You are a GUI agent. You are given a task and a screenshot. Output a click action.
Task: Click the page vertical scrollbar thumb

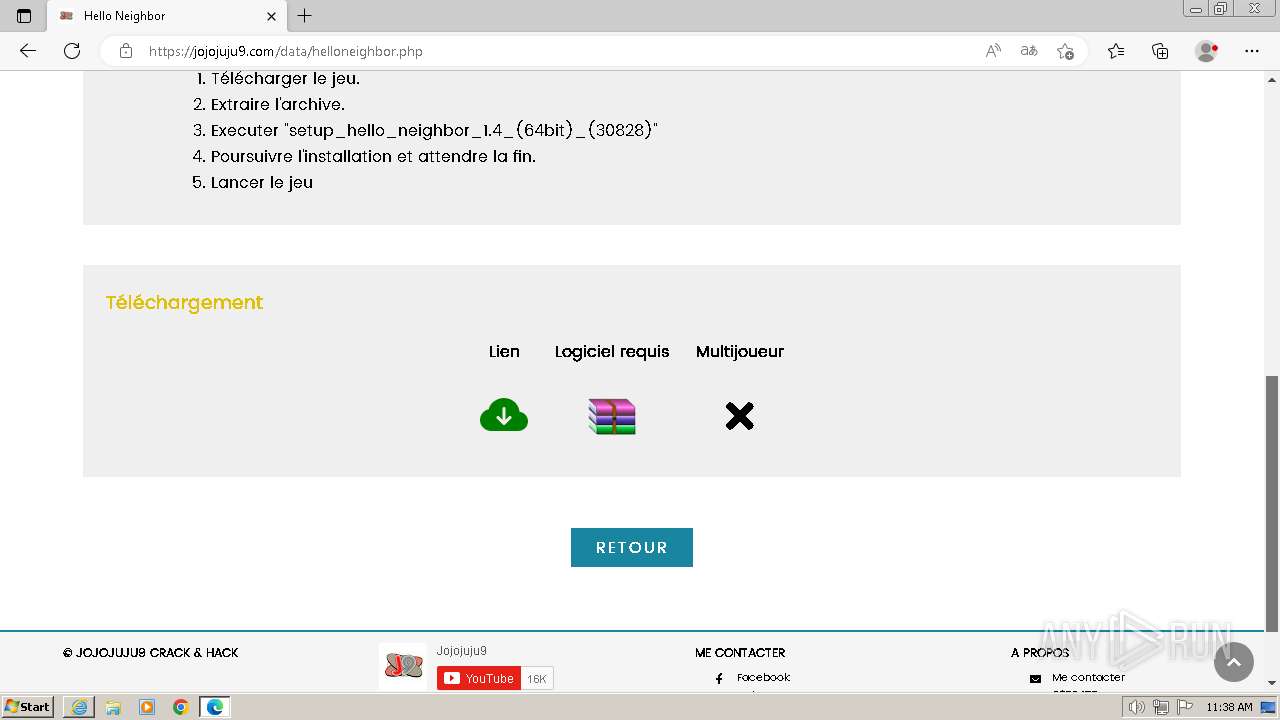pyautogui.click(x=1272, y=503)
